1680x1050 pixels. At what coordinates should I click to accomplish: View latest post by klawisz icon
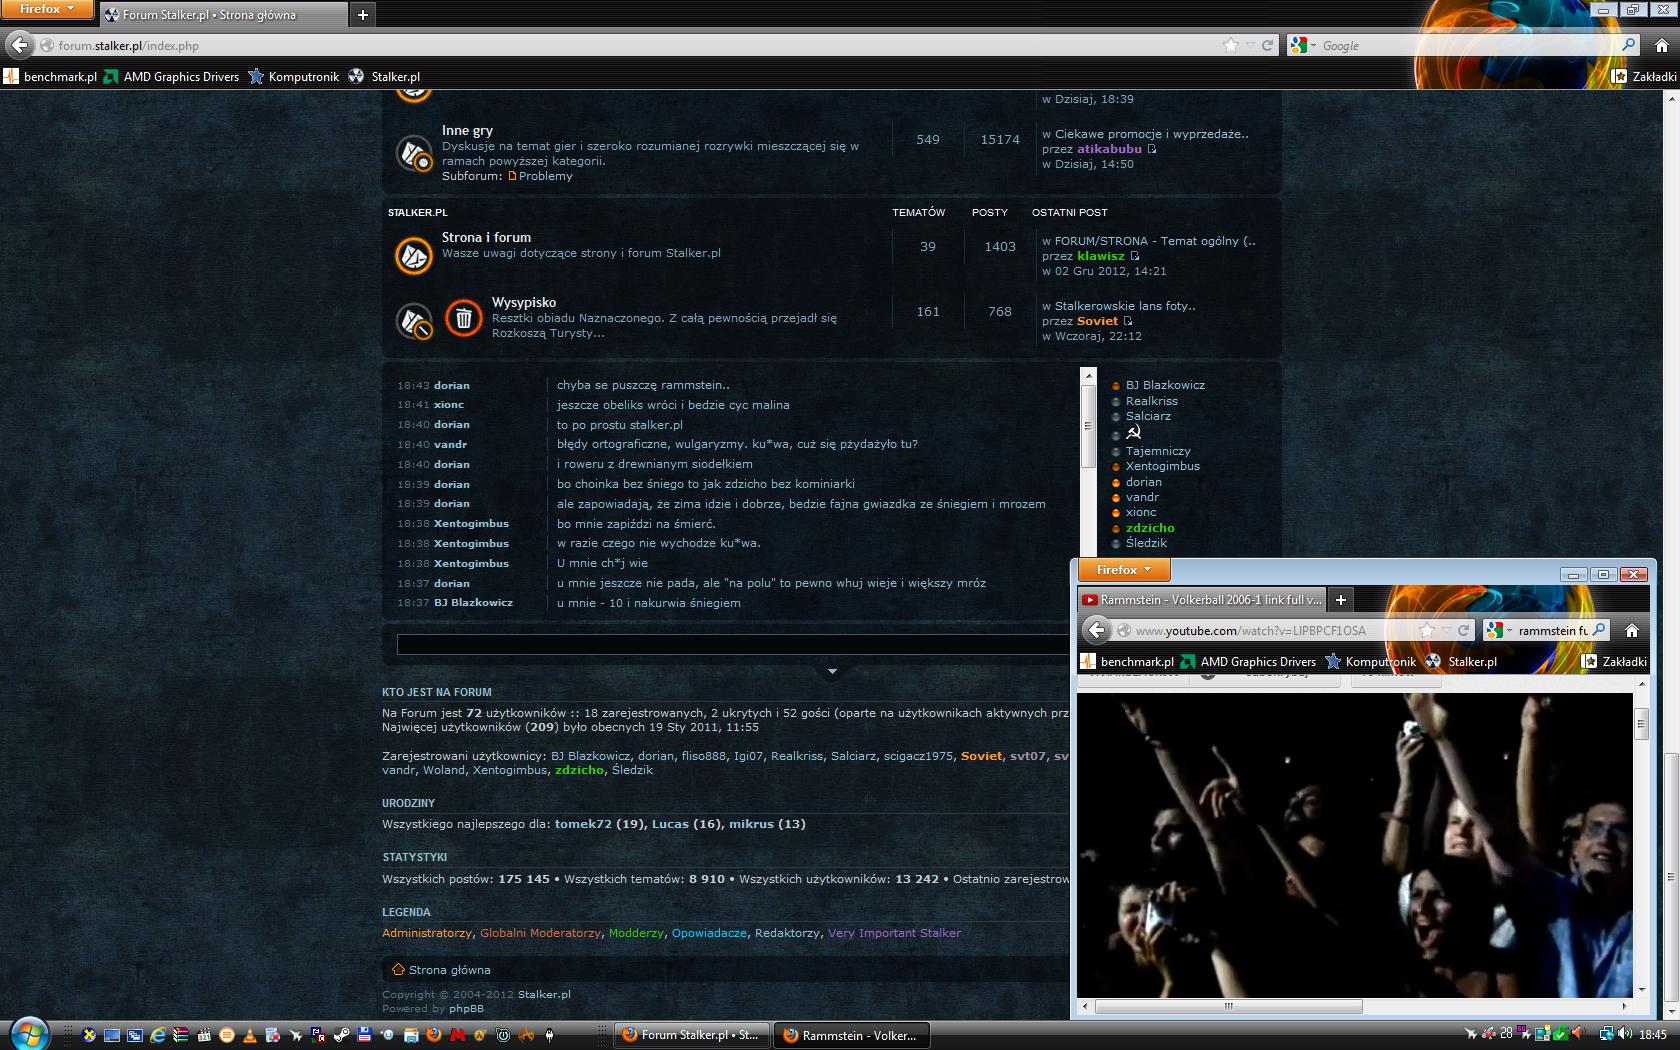[1135, 256]
